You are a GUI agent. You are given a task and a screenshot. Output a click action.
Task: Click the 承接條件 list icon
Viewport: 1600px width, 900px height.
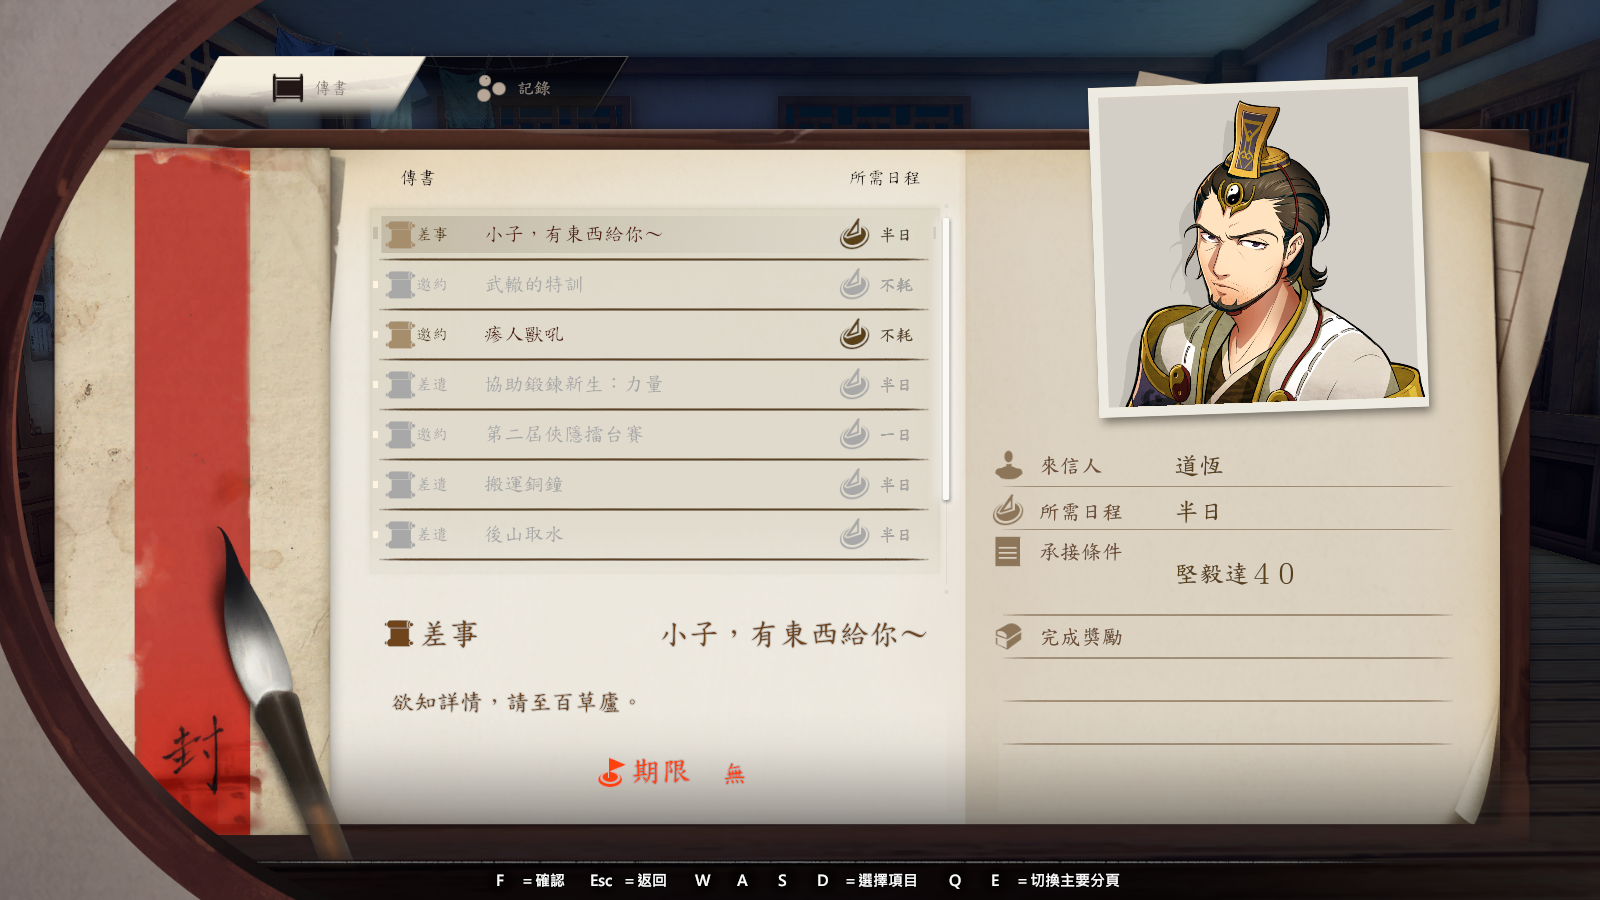pos(1008,552)
